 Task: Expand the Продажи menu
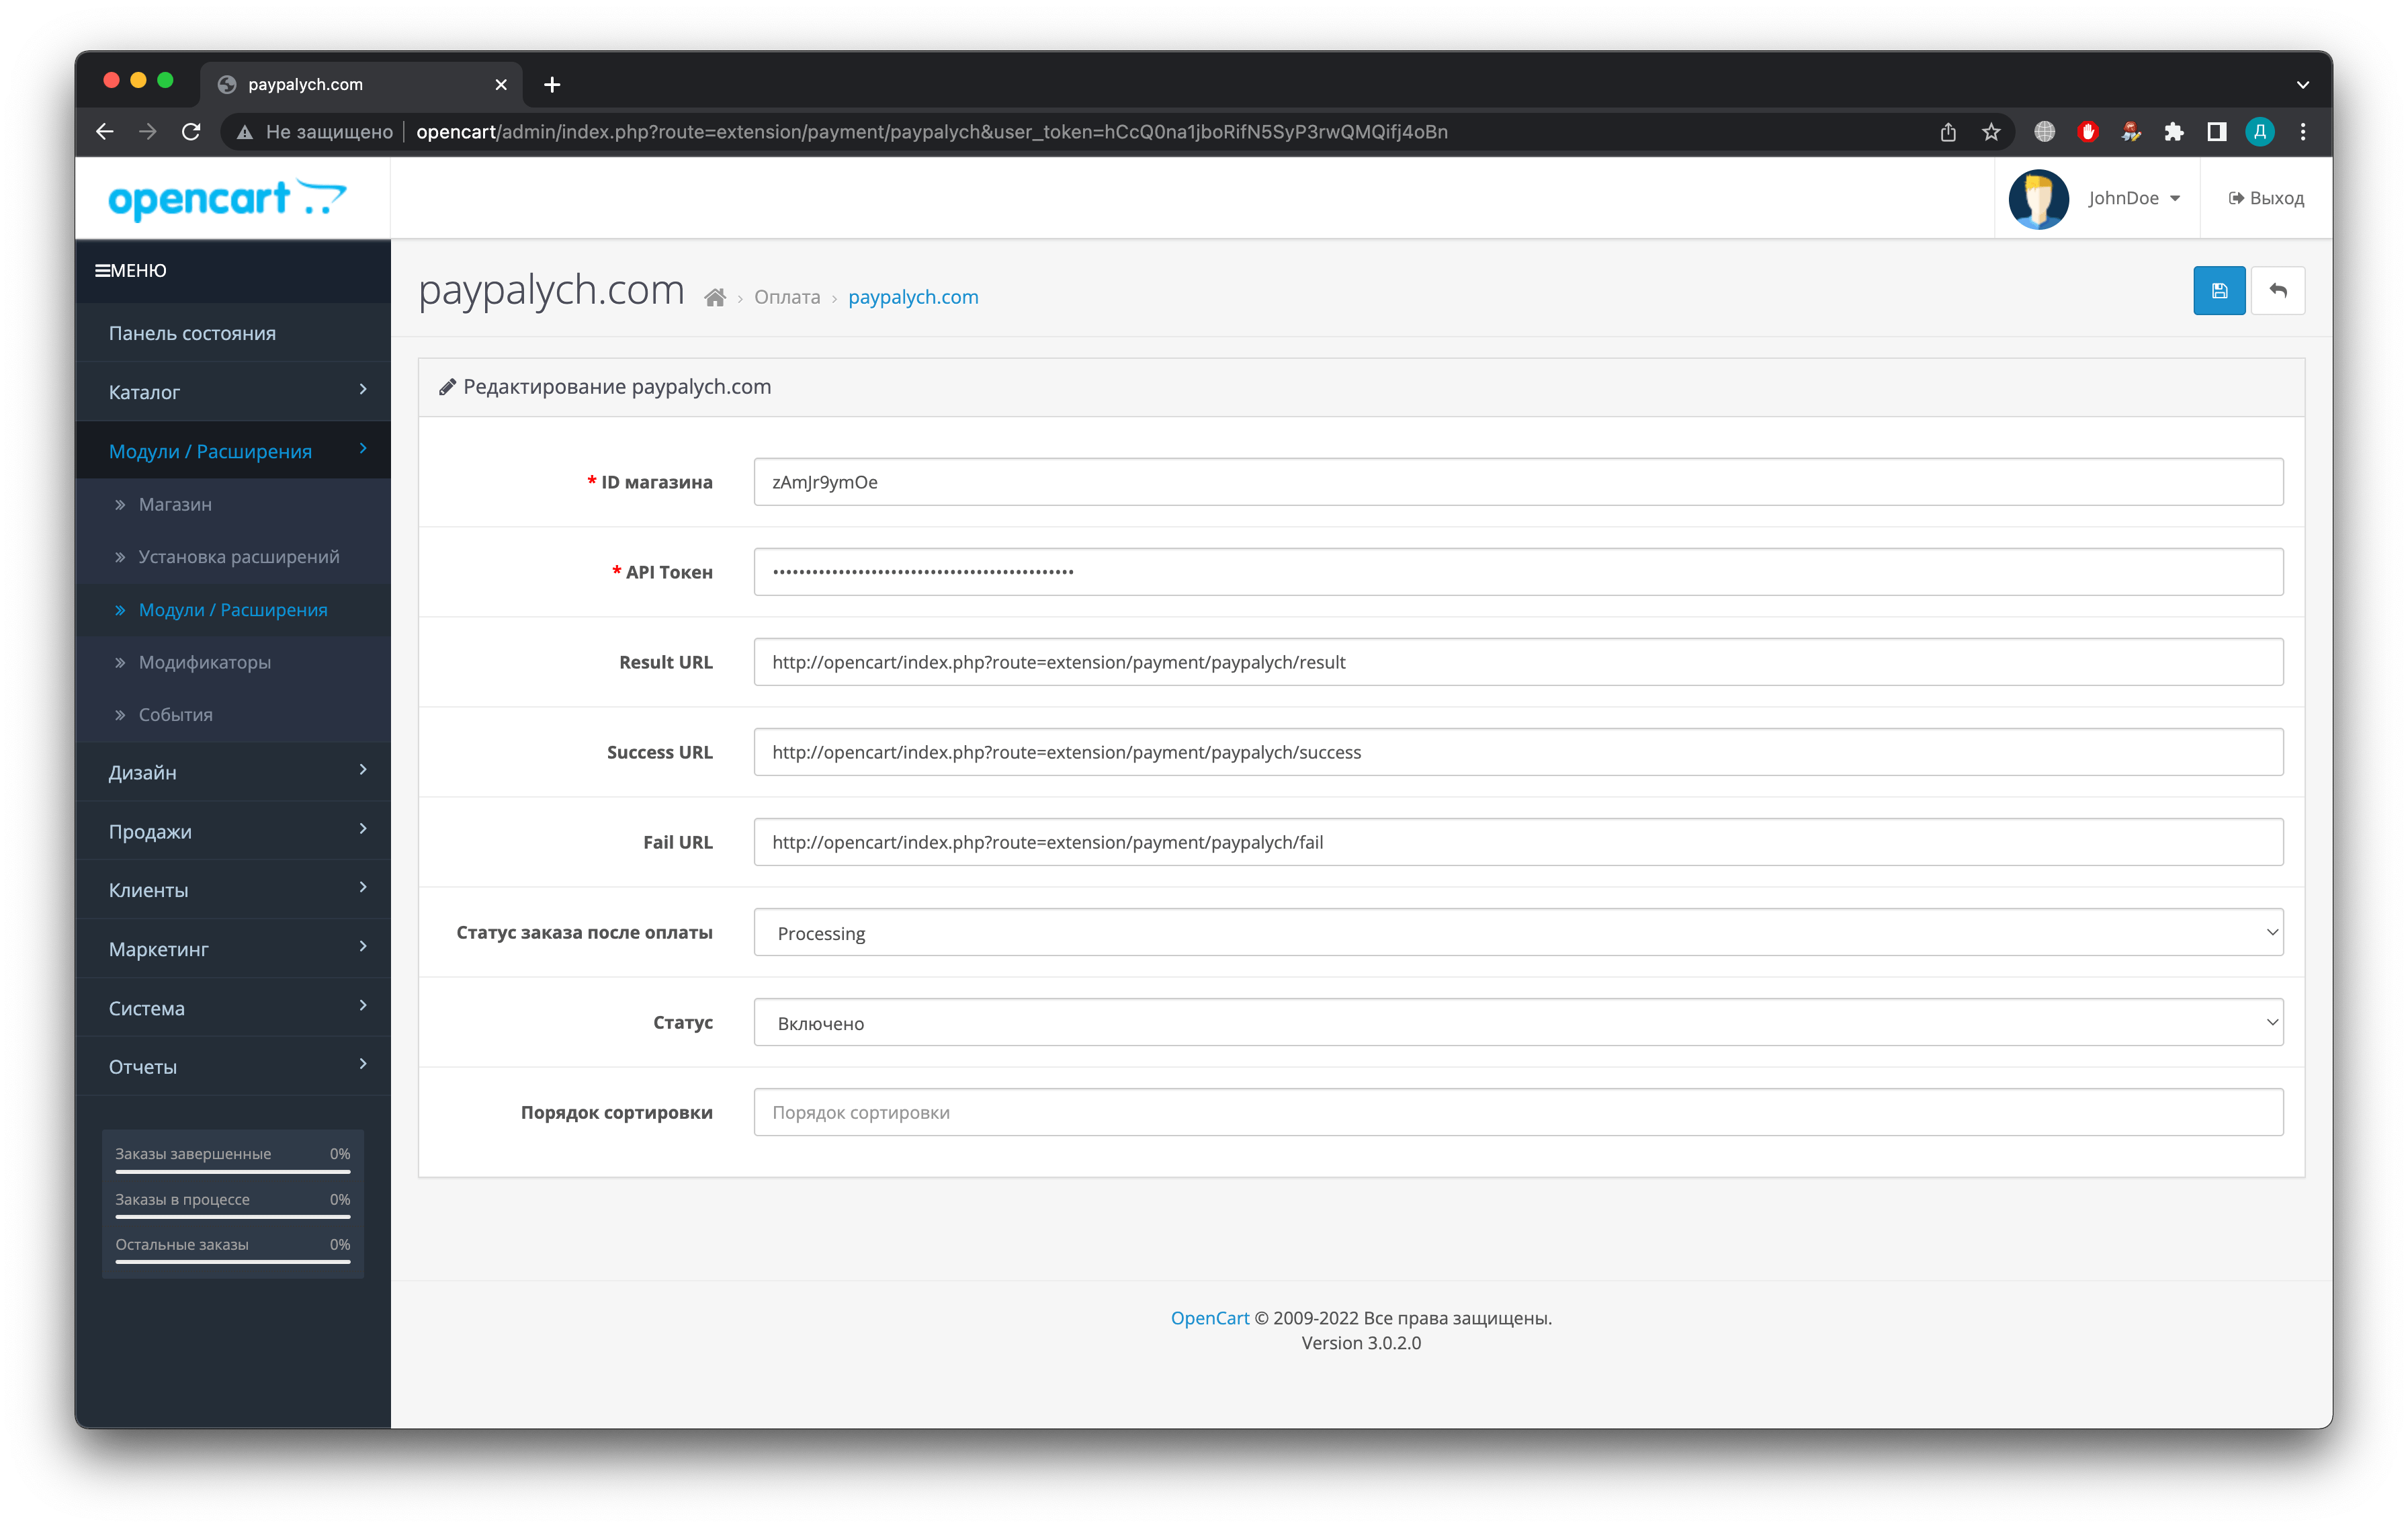pos(233,831)
